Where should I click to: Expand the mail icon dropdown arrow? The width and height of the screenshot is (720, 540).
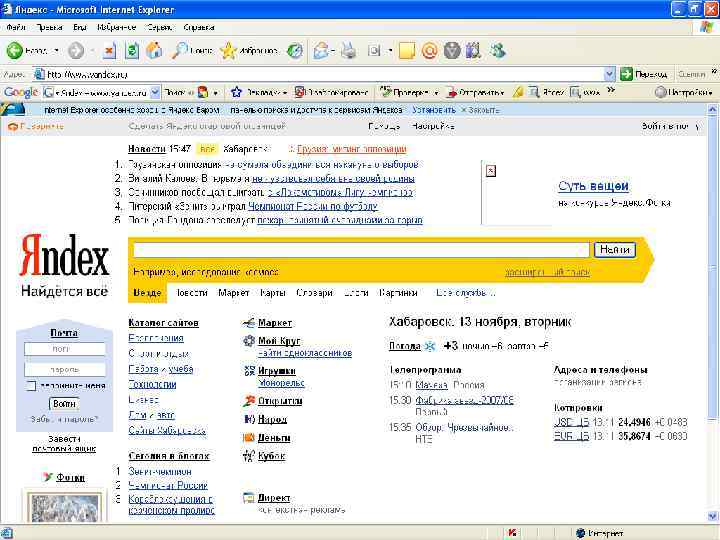coord(332,51)
